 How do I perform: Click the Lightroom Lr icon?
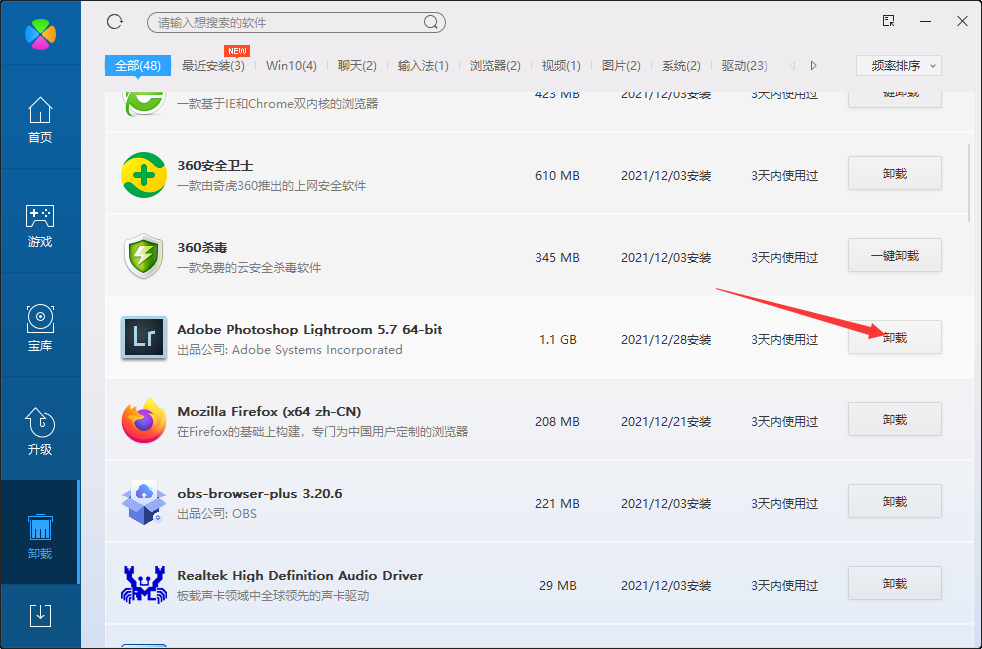pyautogui.click(x=143, y=338)
